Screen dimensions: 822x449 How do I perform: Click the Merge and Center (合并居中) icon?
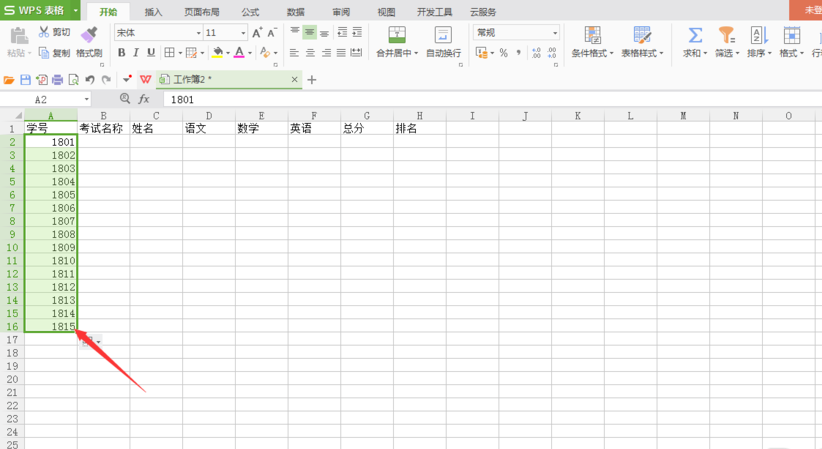coord(397,36)
